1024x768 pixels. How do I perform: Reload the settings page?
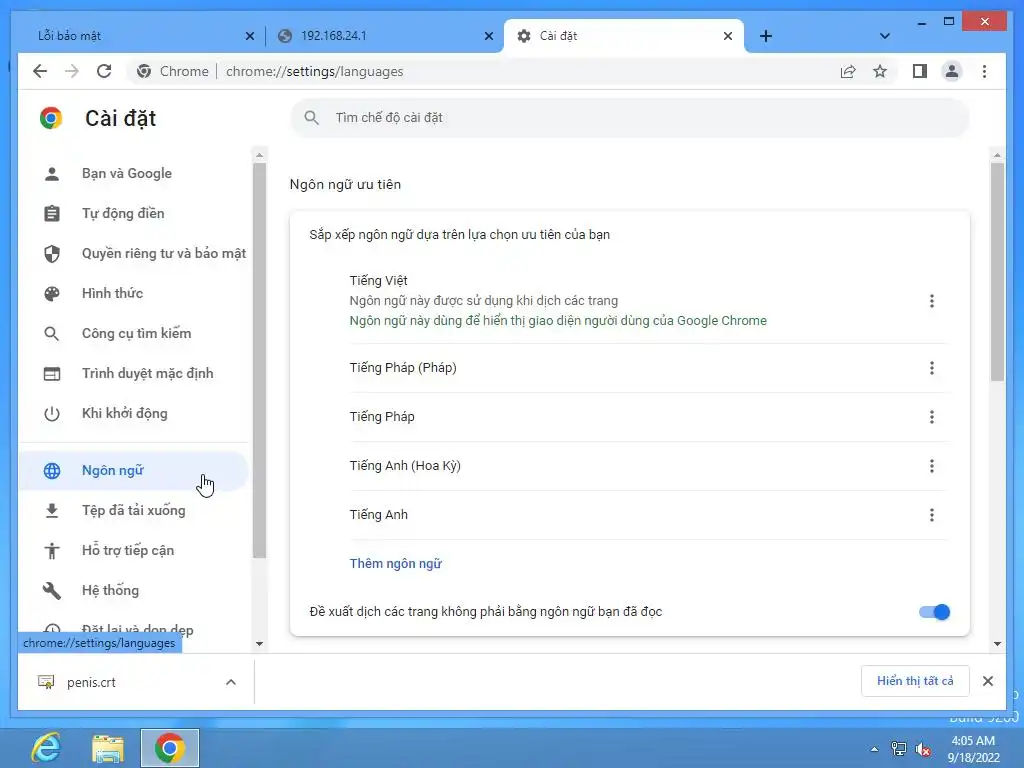[x=104, y=71]
